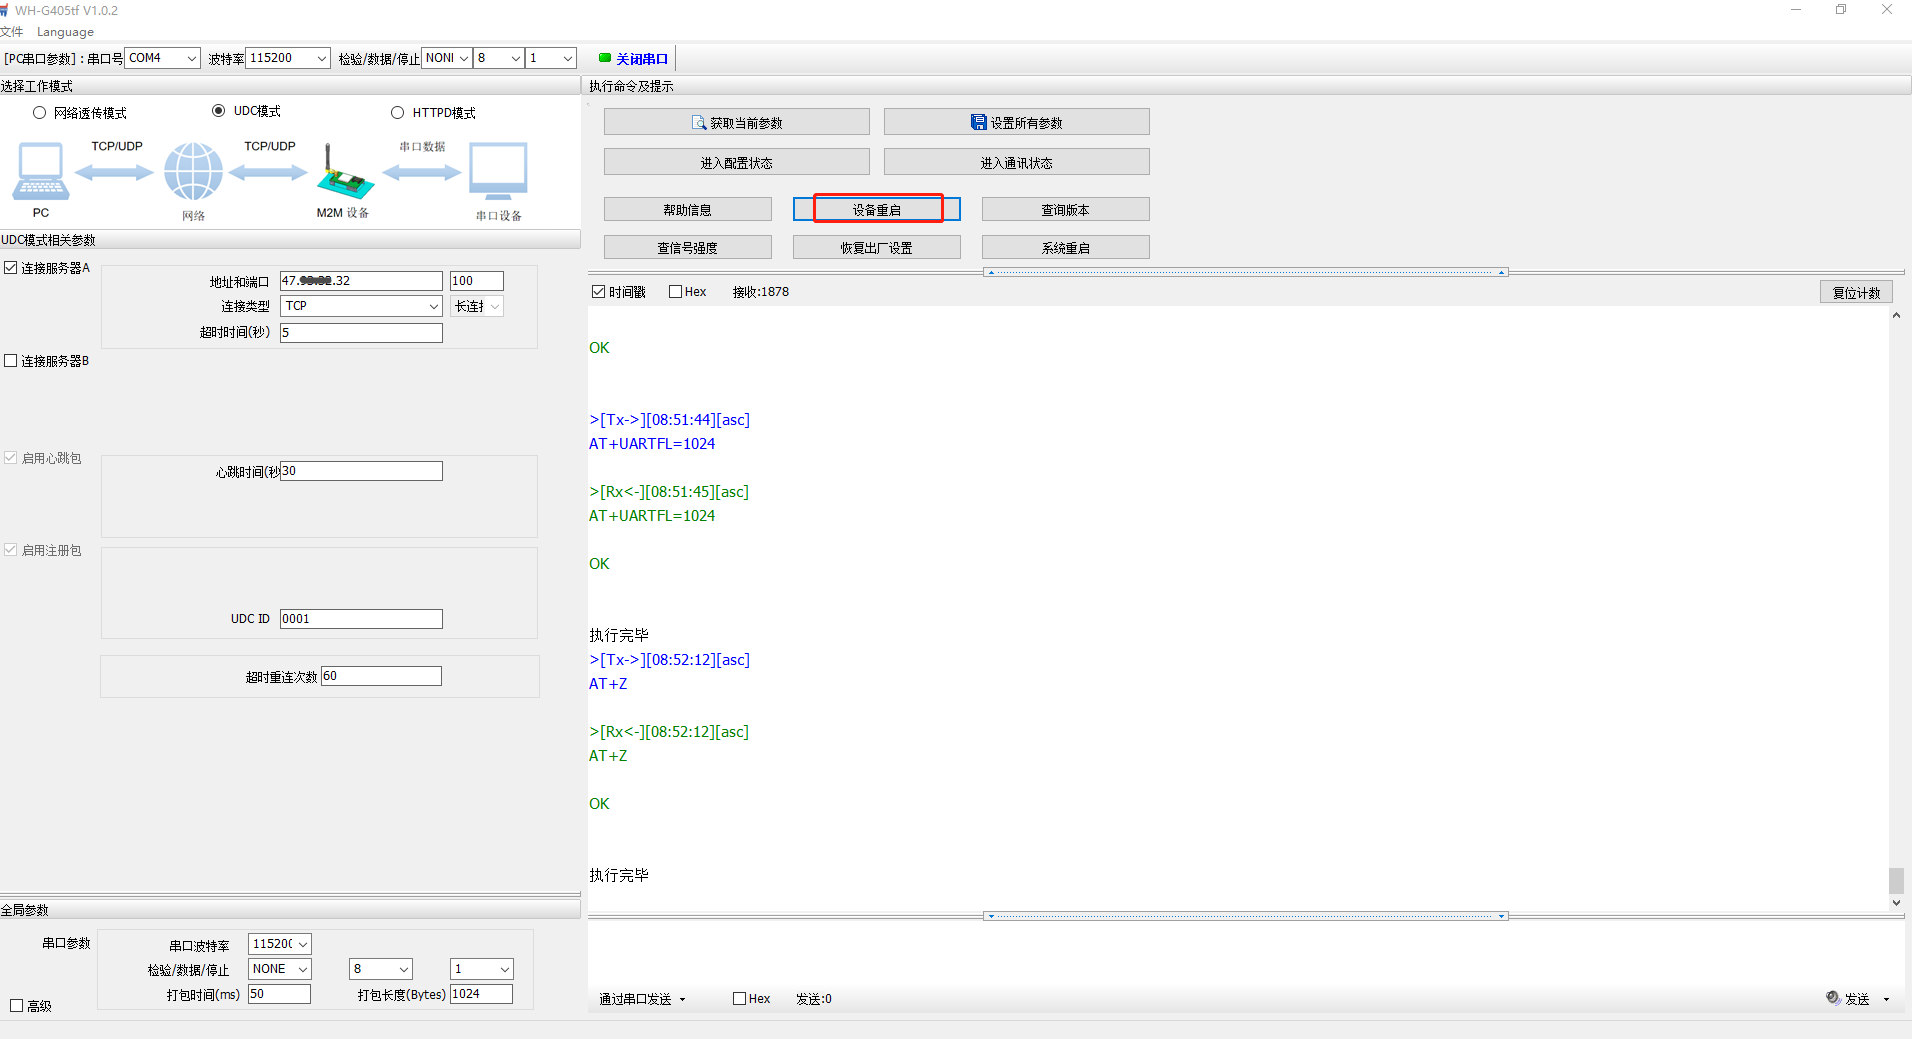Click the magnifier icon on 获取当前参数
This screenshot has height=1039, width=1912.
699,123
